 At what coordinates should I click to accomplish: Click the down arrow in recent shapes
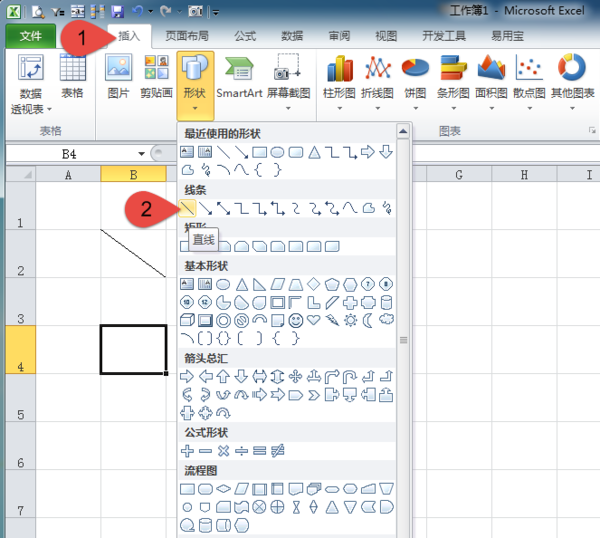[x=386, y=152]
